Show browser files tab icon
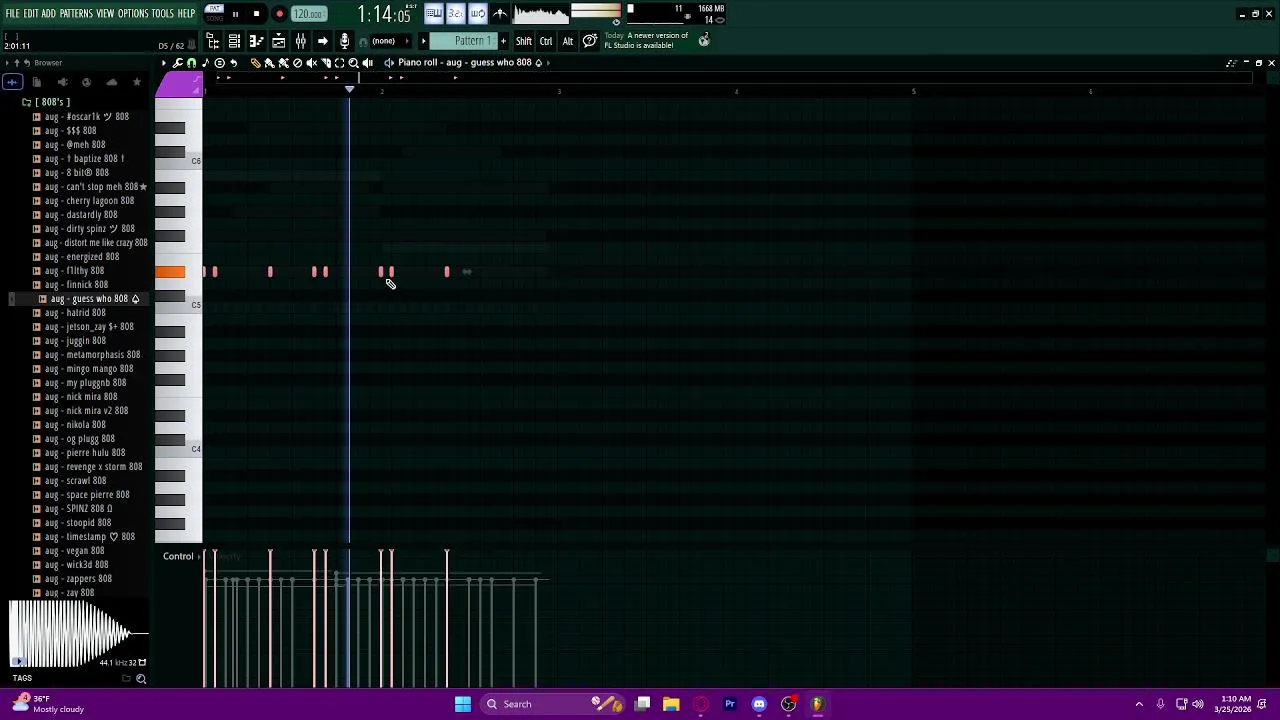 tap(36, 82)
